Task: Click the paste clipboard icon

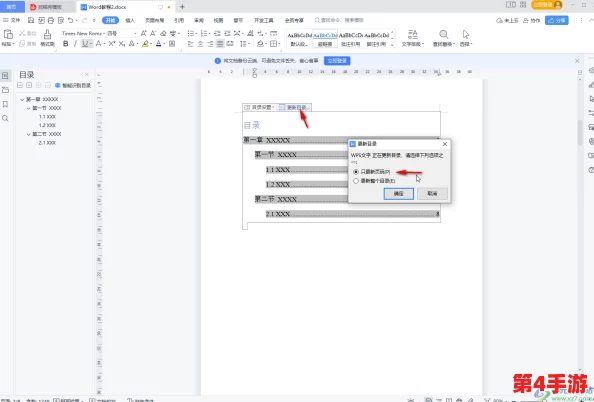Action: 8,34
